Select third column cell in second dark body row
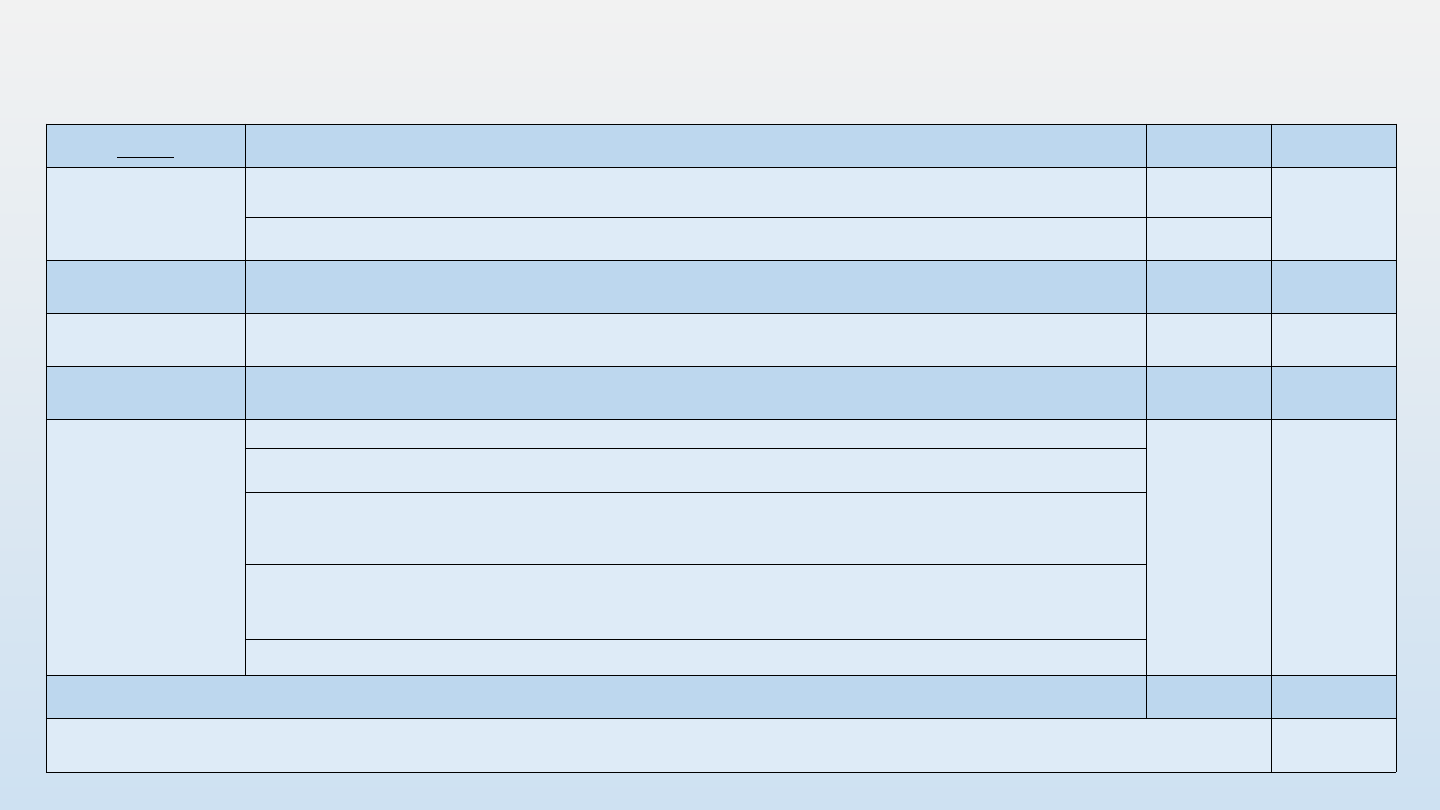The image size is (1440, 810). point(1208,393)
